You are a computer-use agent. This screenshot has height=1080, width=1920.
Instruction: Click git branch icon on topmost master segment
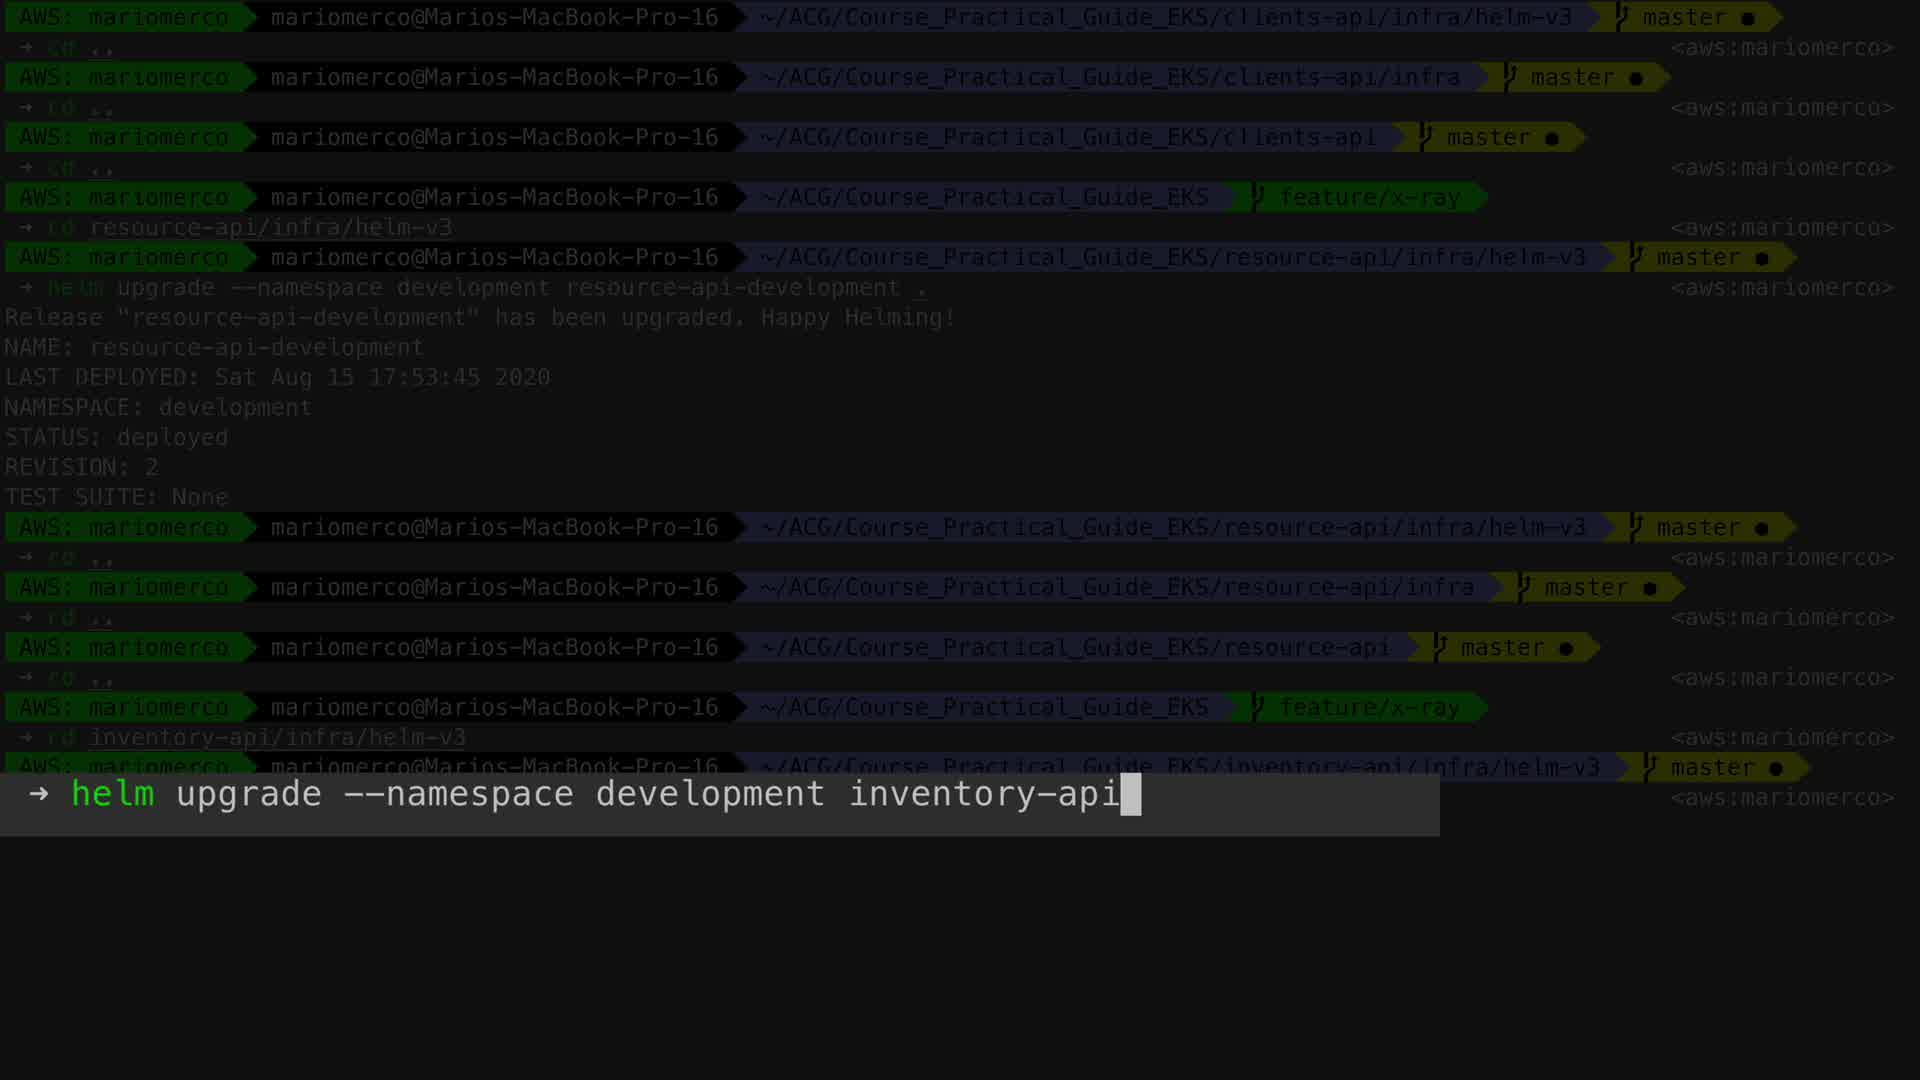pos(1622,17)
